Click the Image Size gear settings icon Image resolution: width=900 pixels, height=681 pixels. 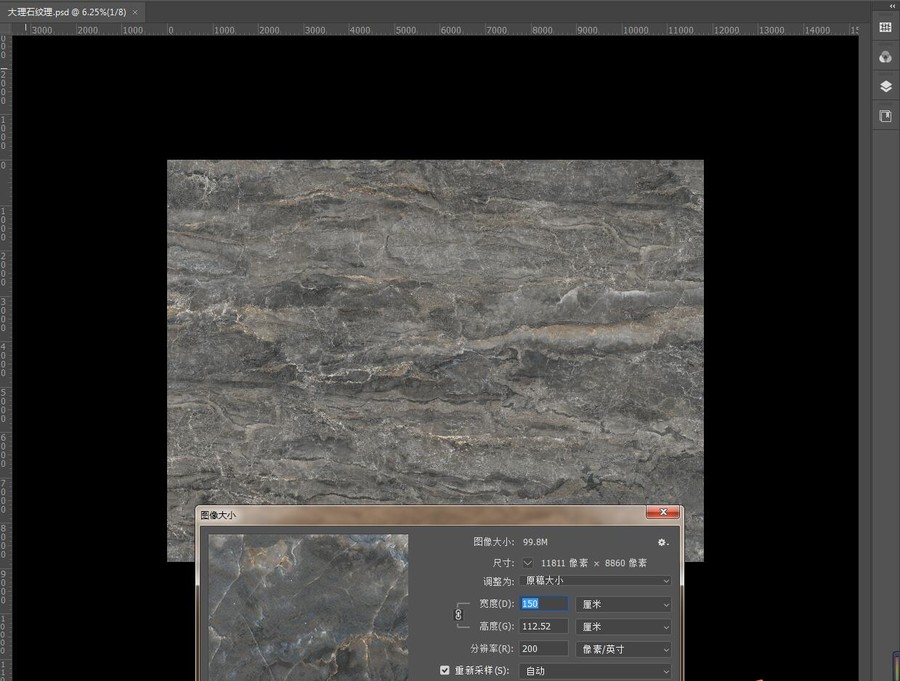pos(662,542)
